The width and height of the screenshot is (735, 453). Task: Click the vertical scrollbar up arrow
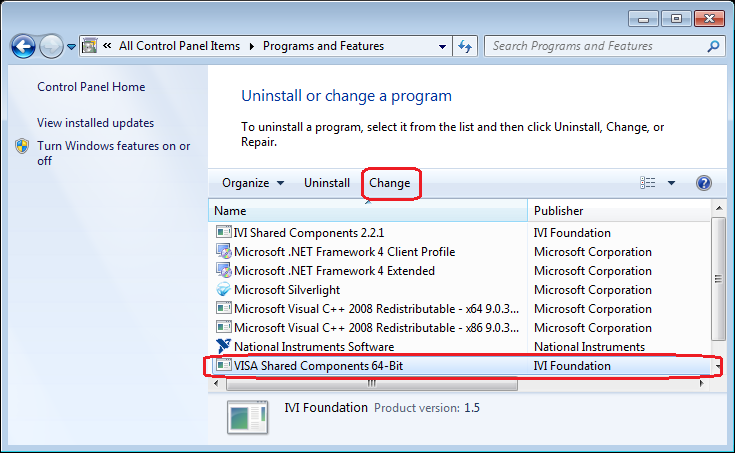pos(719,208)
